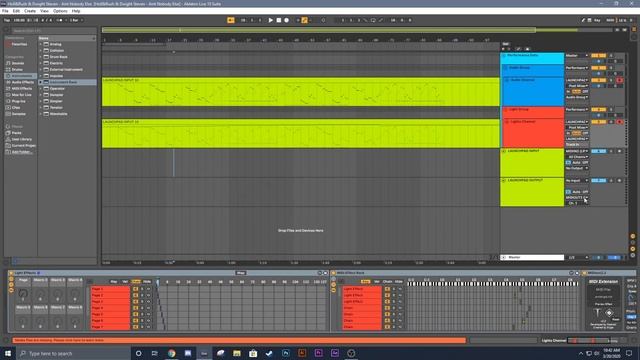This screenshot has width=640, height=360.
Task: Toggle the Performance Demo group track activator
Action: coord(598,55)
